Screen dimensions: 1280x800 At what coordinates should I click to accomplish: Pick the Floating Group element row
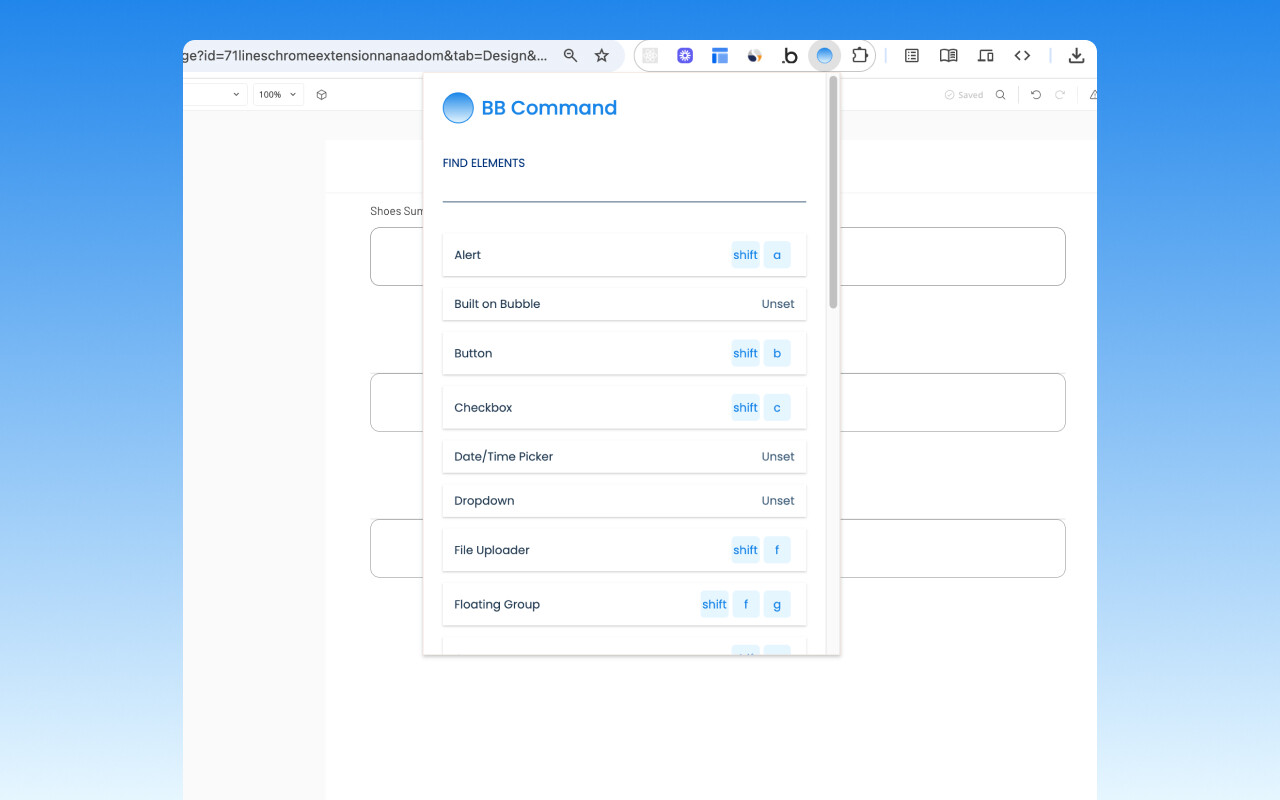[624, 604]
